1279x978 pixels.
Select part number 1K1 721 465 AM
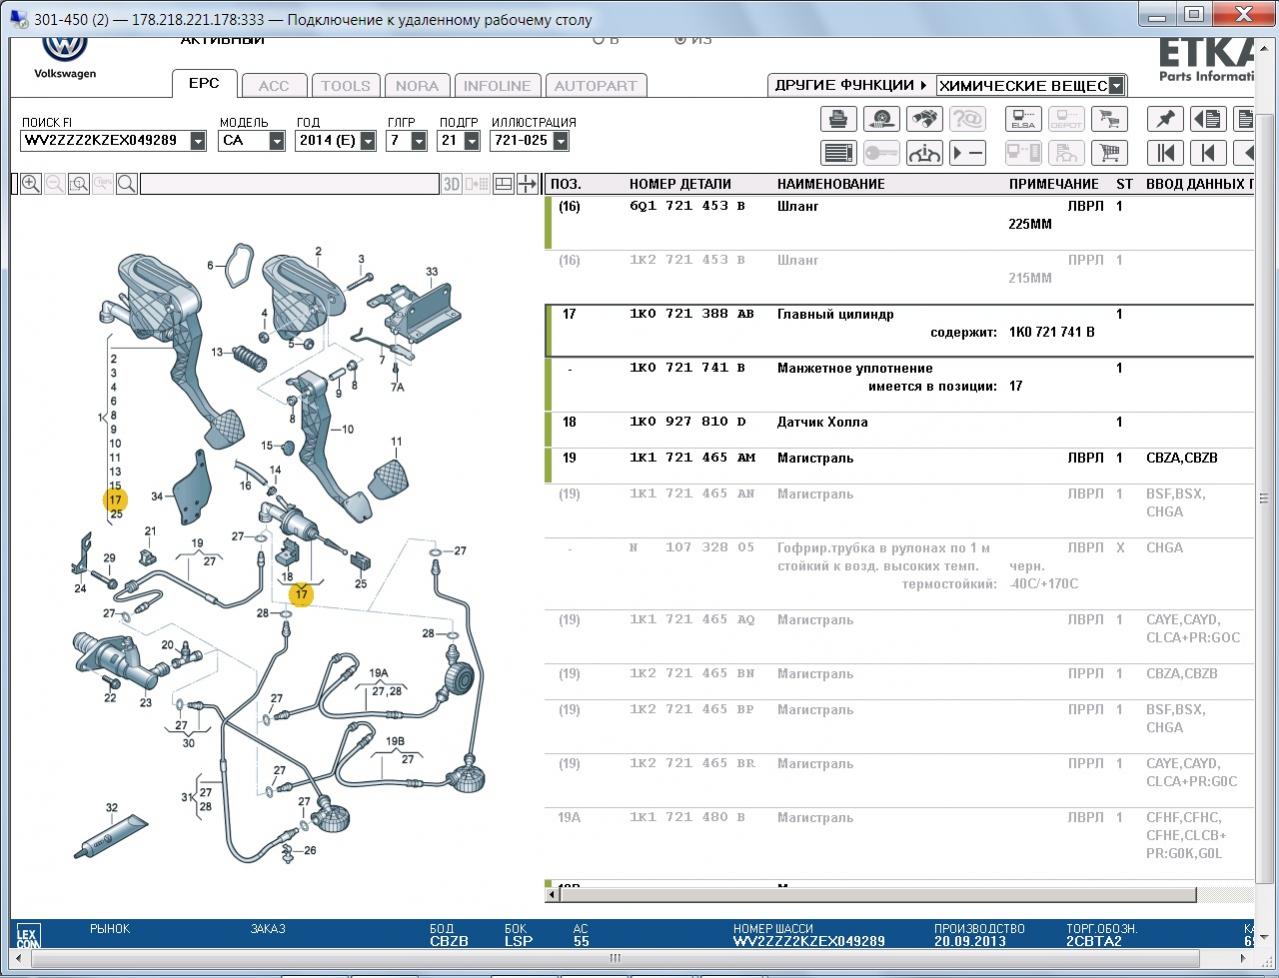691,458
